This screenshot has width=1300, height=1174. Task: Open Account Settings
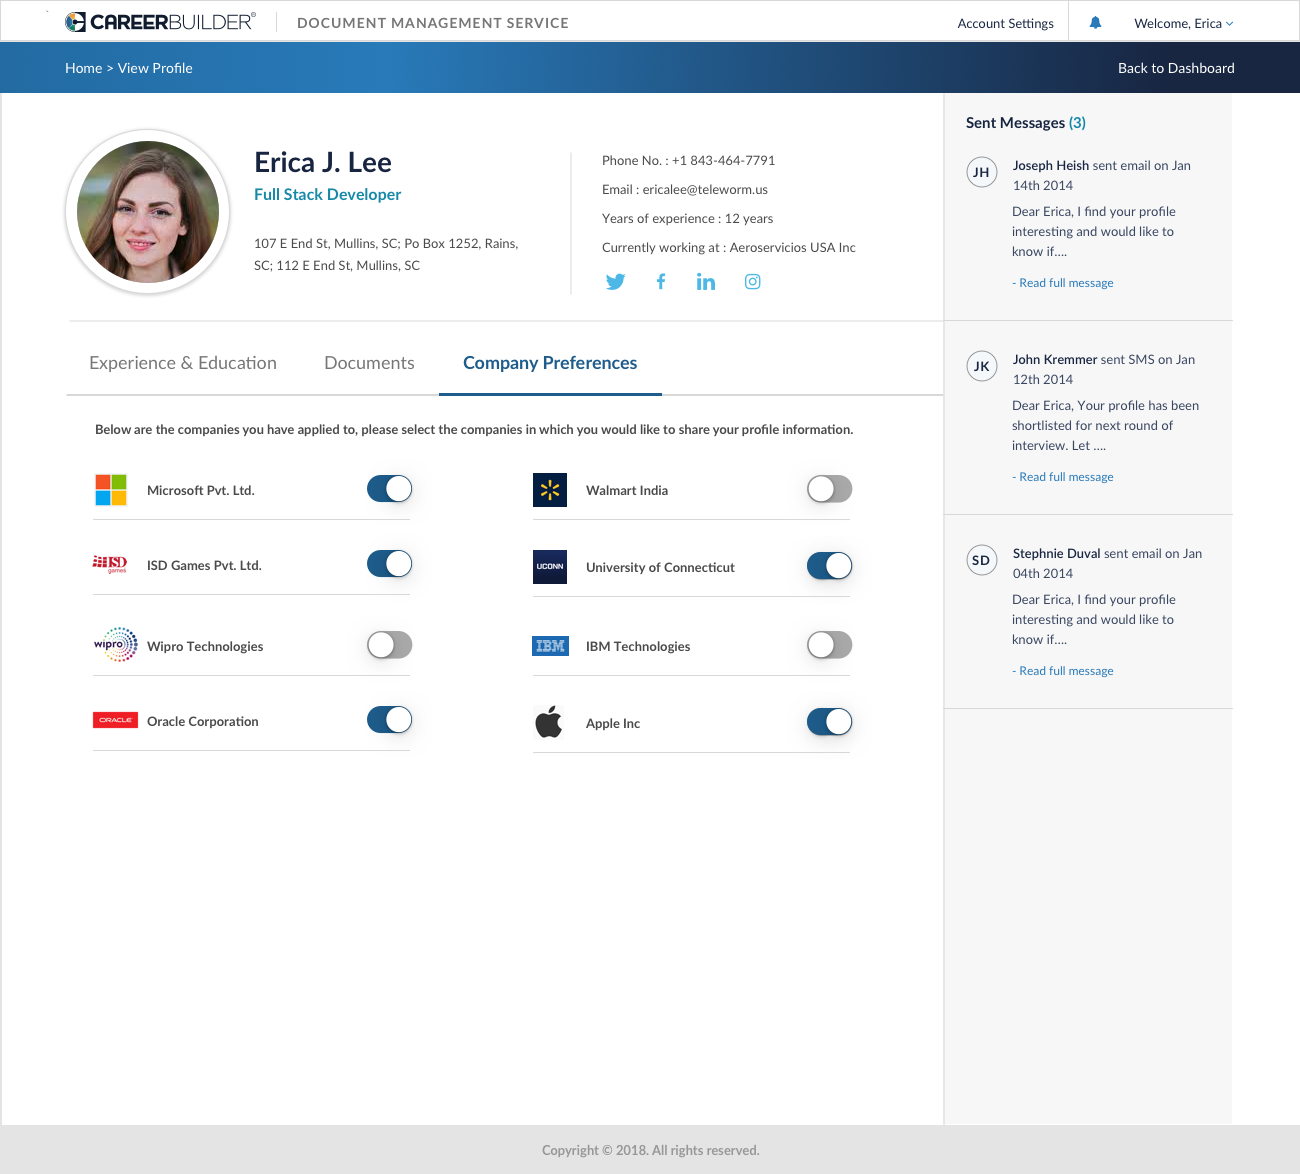1005,23
